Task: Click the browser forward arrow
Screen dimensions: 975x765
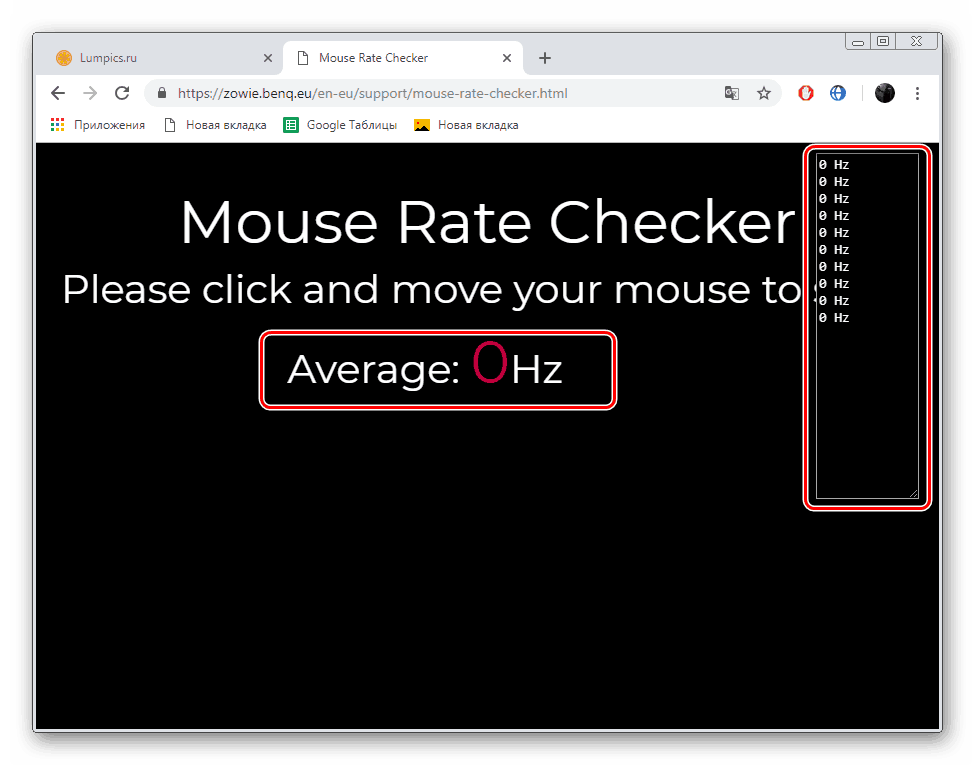Action: click(90, 93)
